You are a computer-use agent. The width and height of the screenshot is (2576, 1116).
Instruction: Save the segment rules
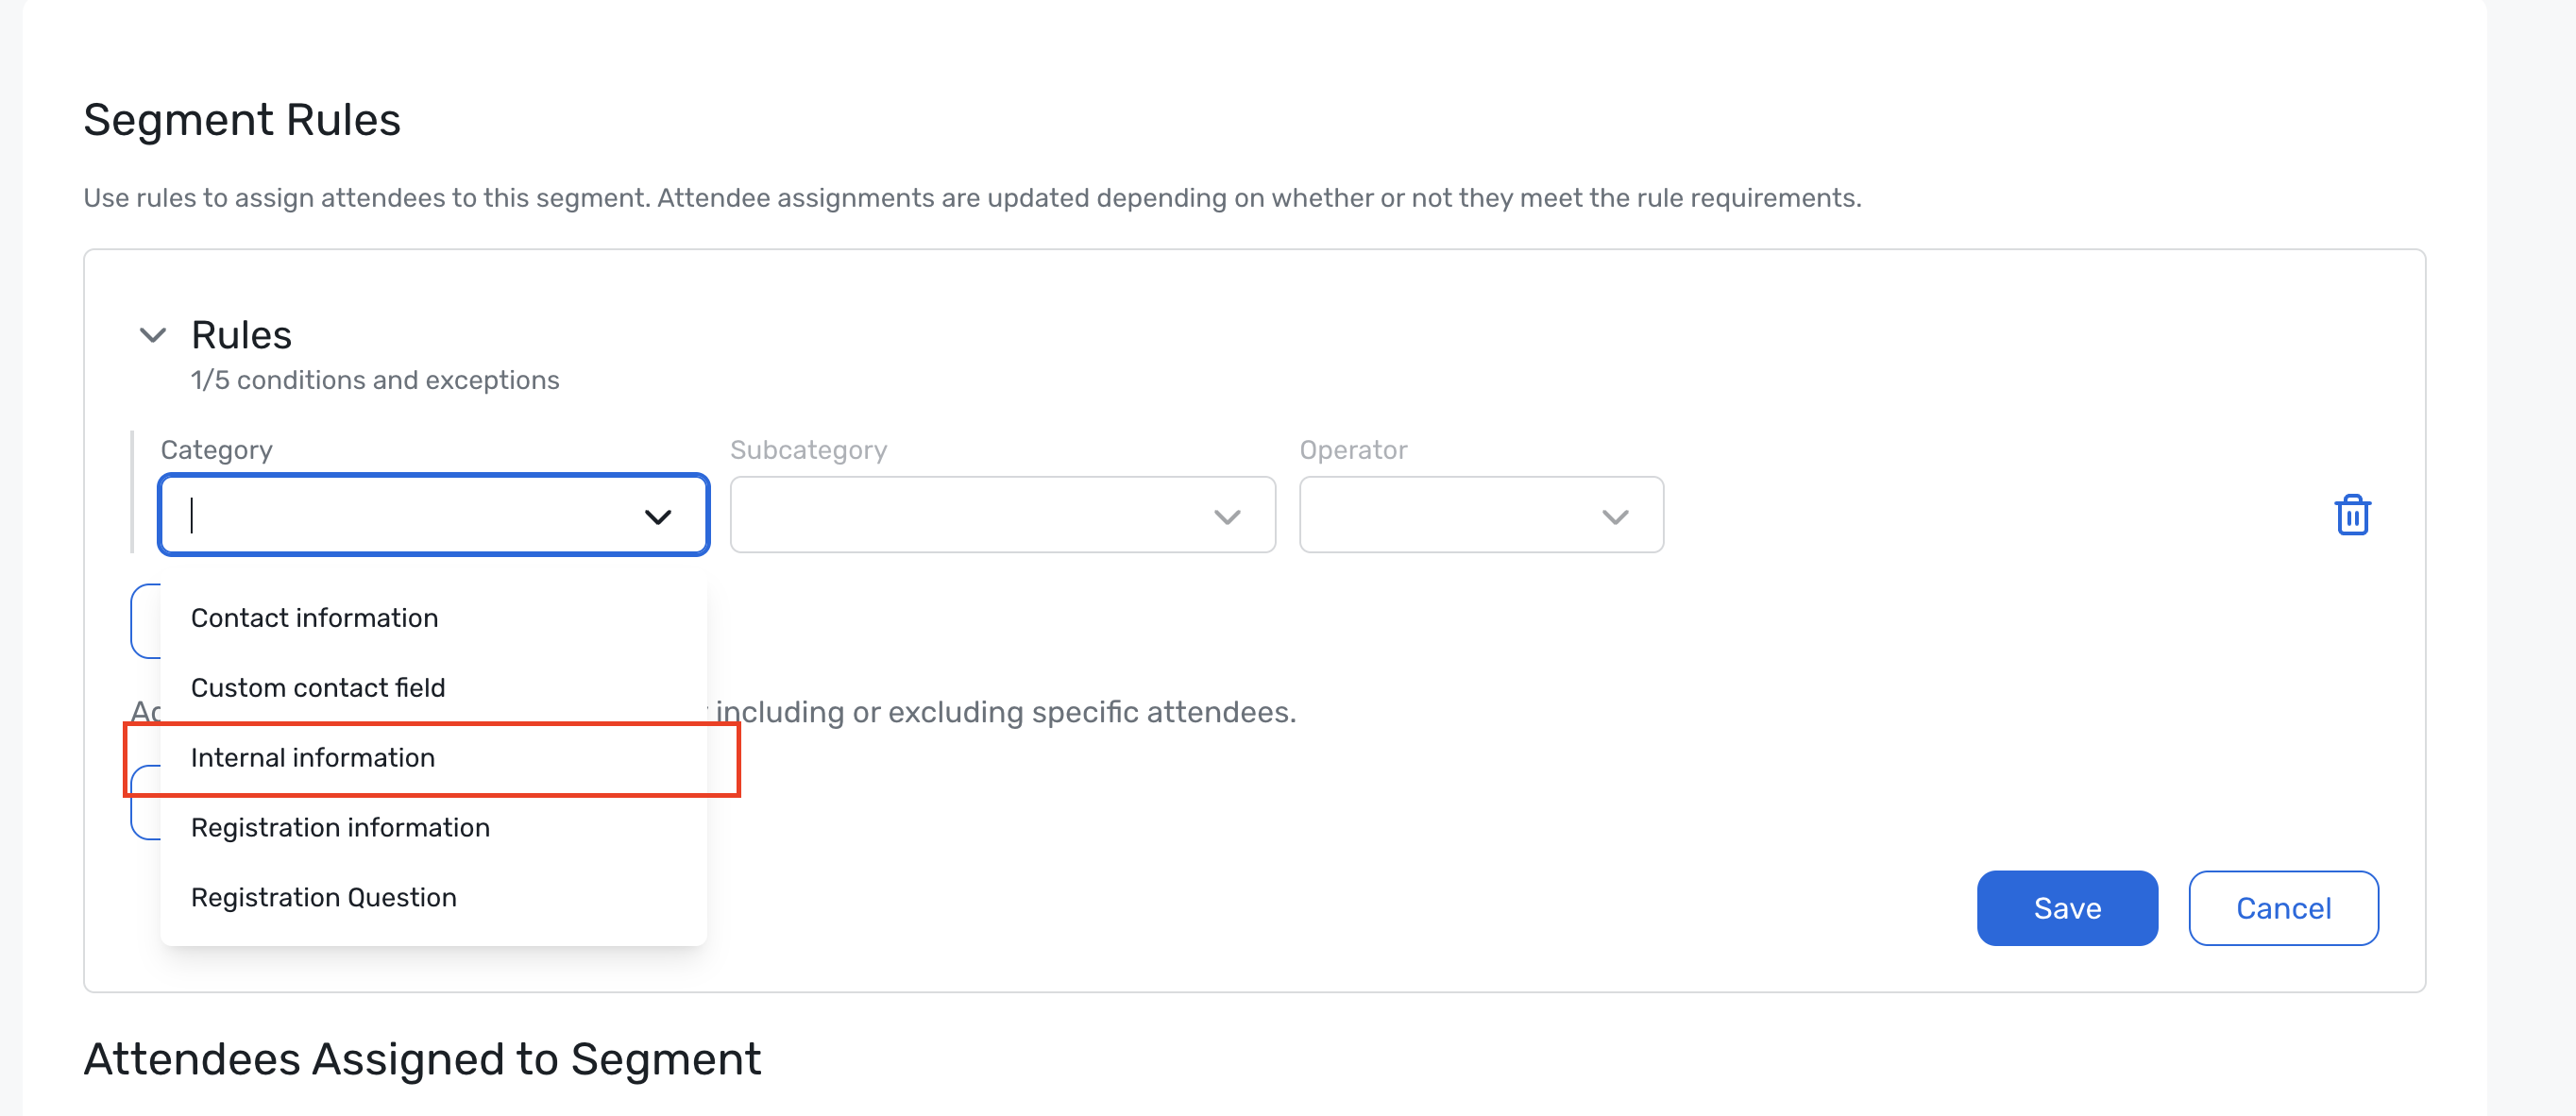click(x=2067, y=908)
